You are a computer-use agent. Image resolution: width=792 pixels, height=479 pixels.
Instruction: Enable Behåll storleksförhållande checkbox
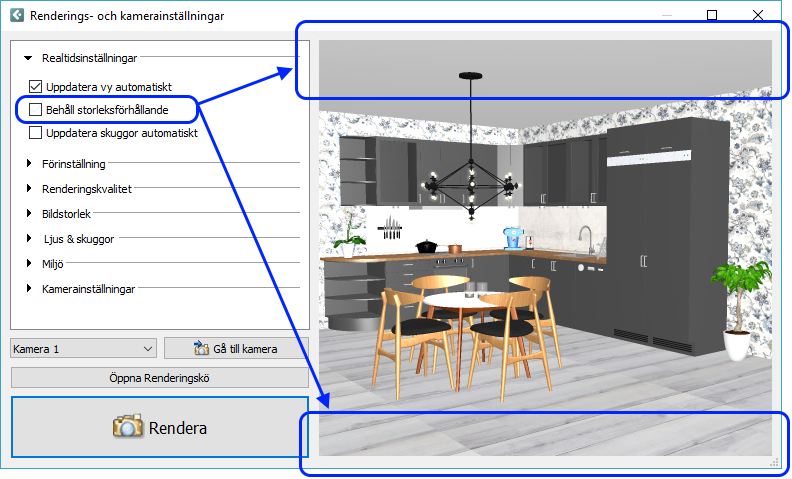tap(36, 109)
